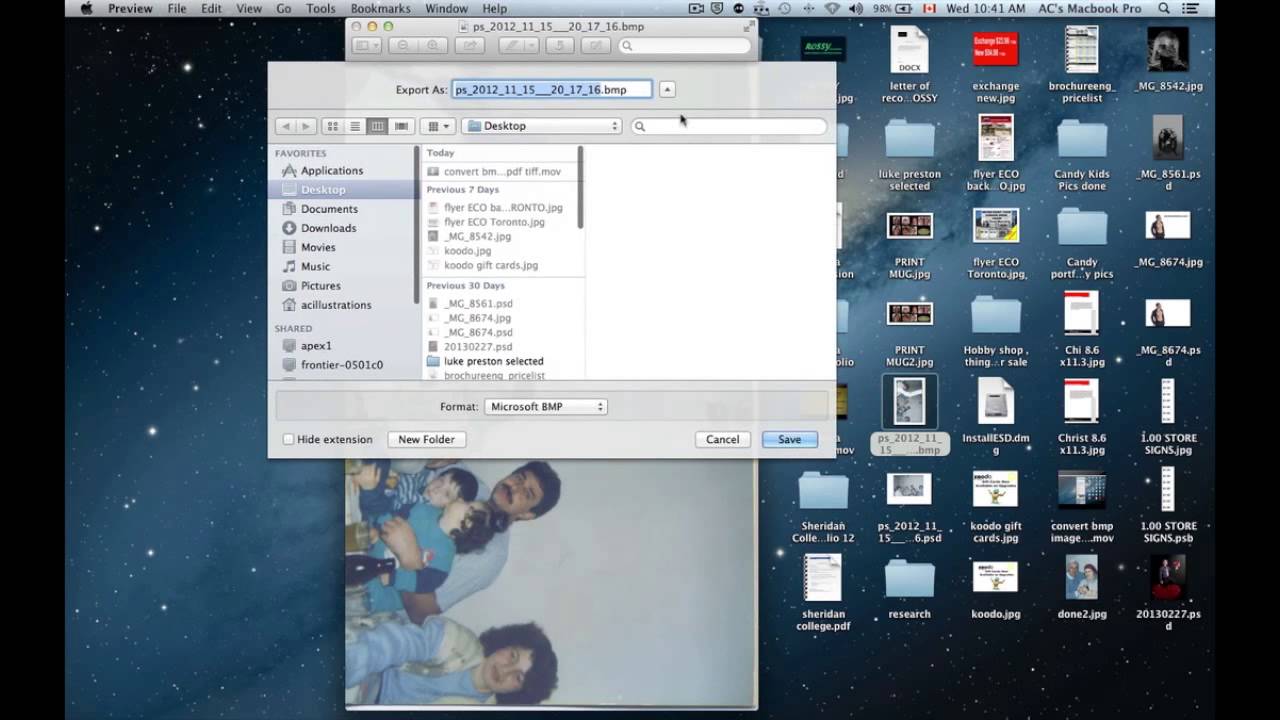
Task: Click the Time Machine menu bar icon
Action: point(784,9)
